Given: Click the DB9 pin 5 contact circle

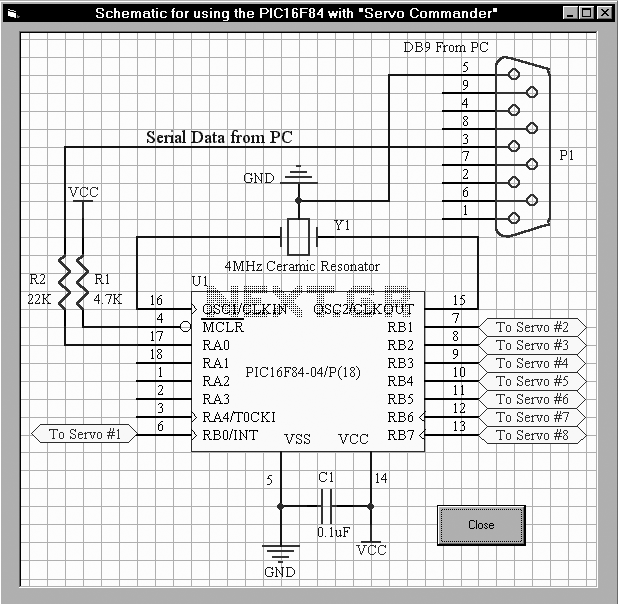Looking at the screenshot, I should tap(514, 74).
